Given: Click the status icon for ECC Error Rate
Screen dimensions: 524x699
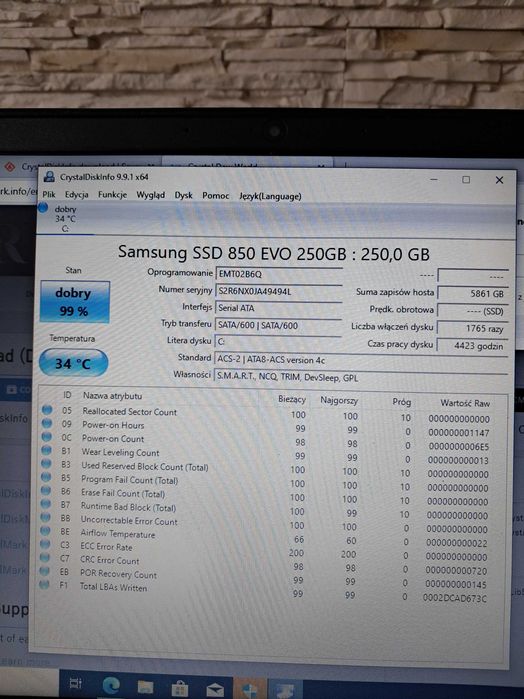Looking at the screenshot, I should tap(45, 544).
